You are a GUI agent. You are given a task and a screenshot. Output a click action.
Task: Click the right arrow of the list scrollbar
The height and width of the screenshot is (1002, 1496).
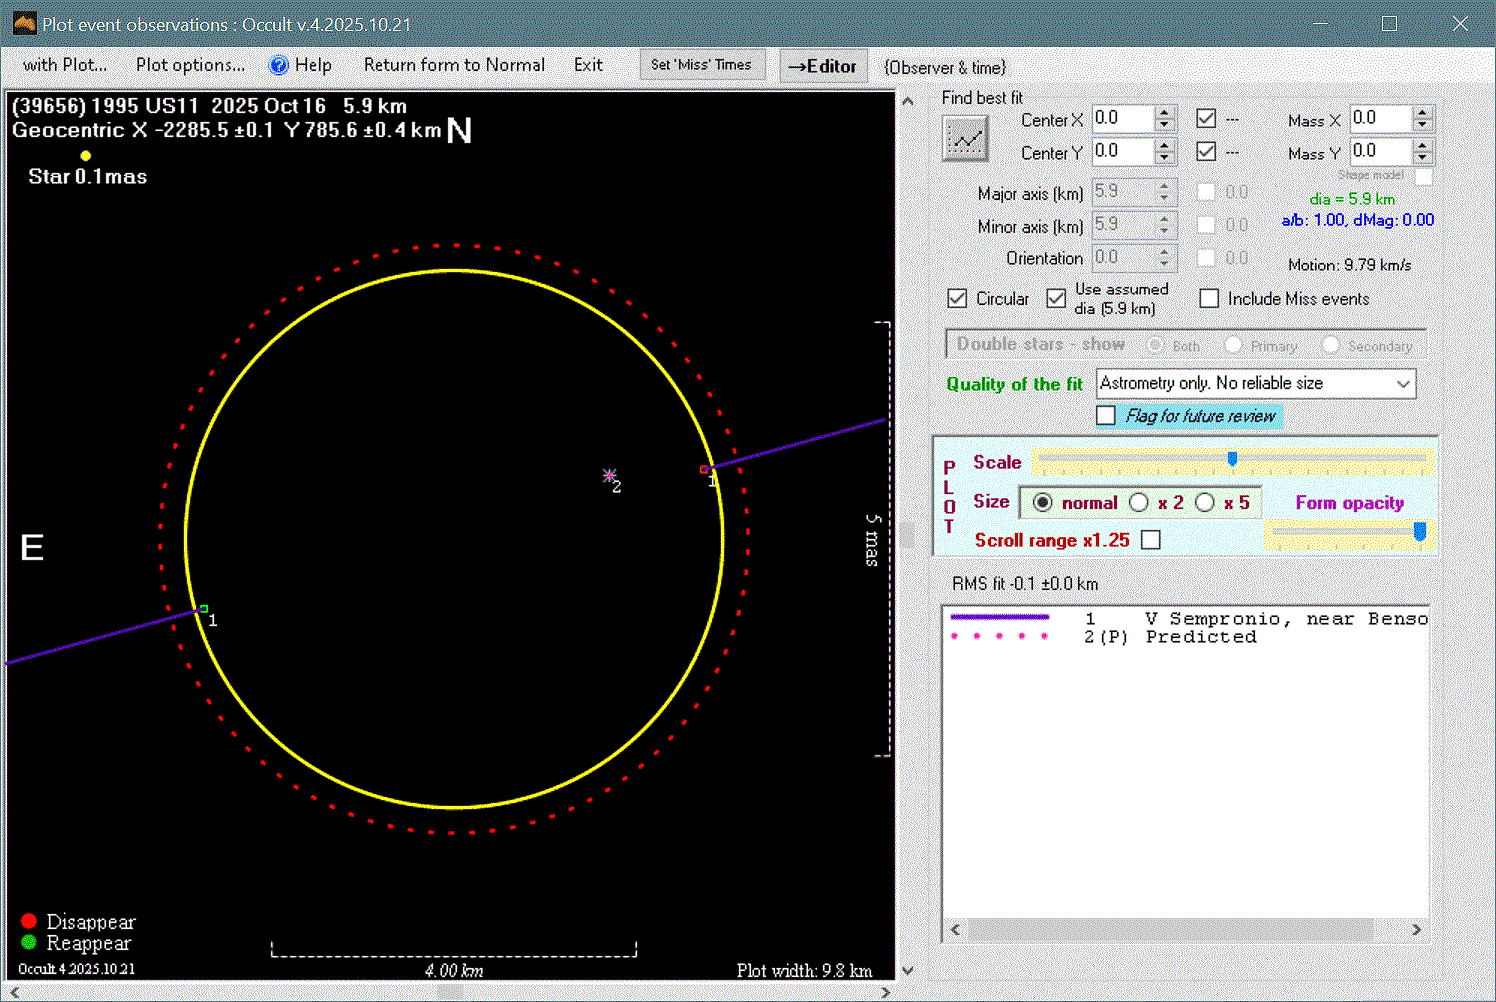(x=1416, y=930)
